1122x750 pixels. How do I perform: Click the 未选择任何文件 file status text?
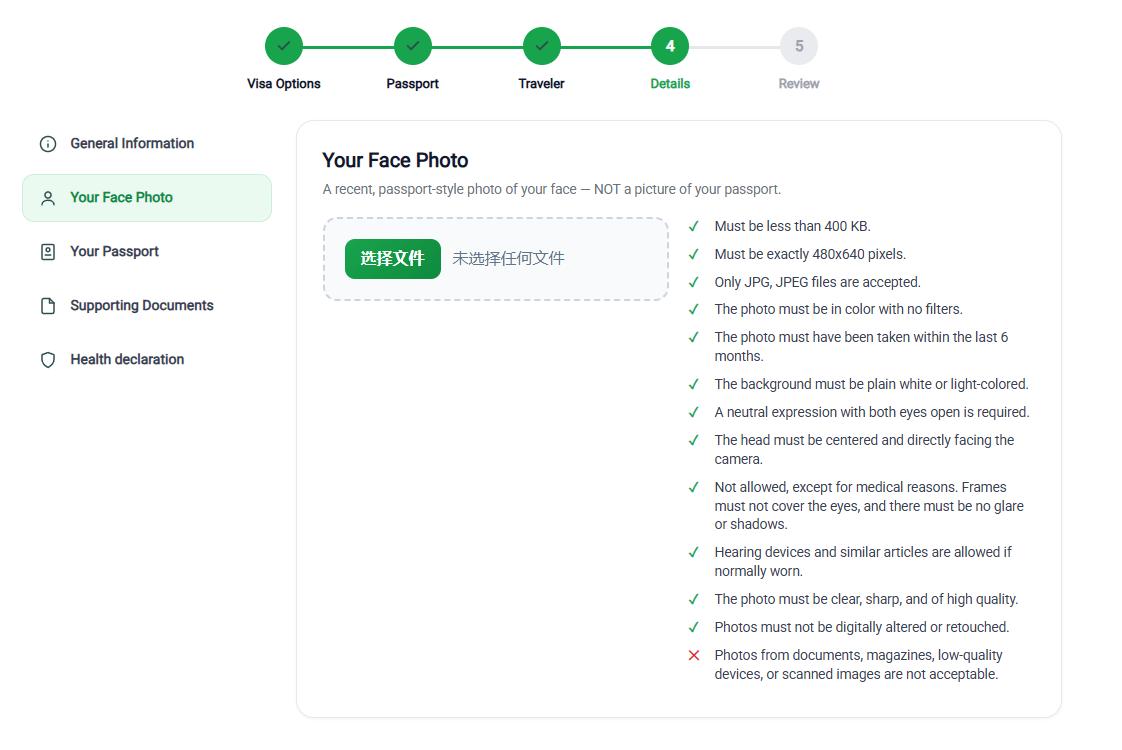pos(508,258)
